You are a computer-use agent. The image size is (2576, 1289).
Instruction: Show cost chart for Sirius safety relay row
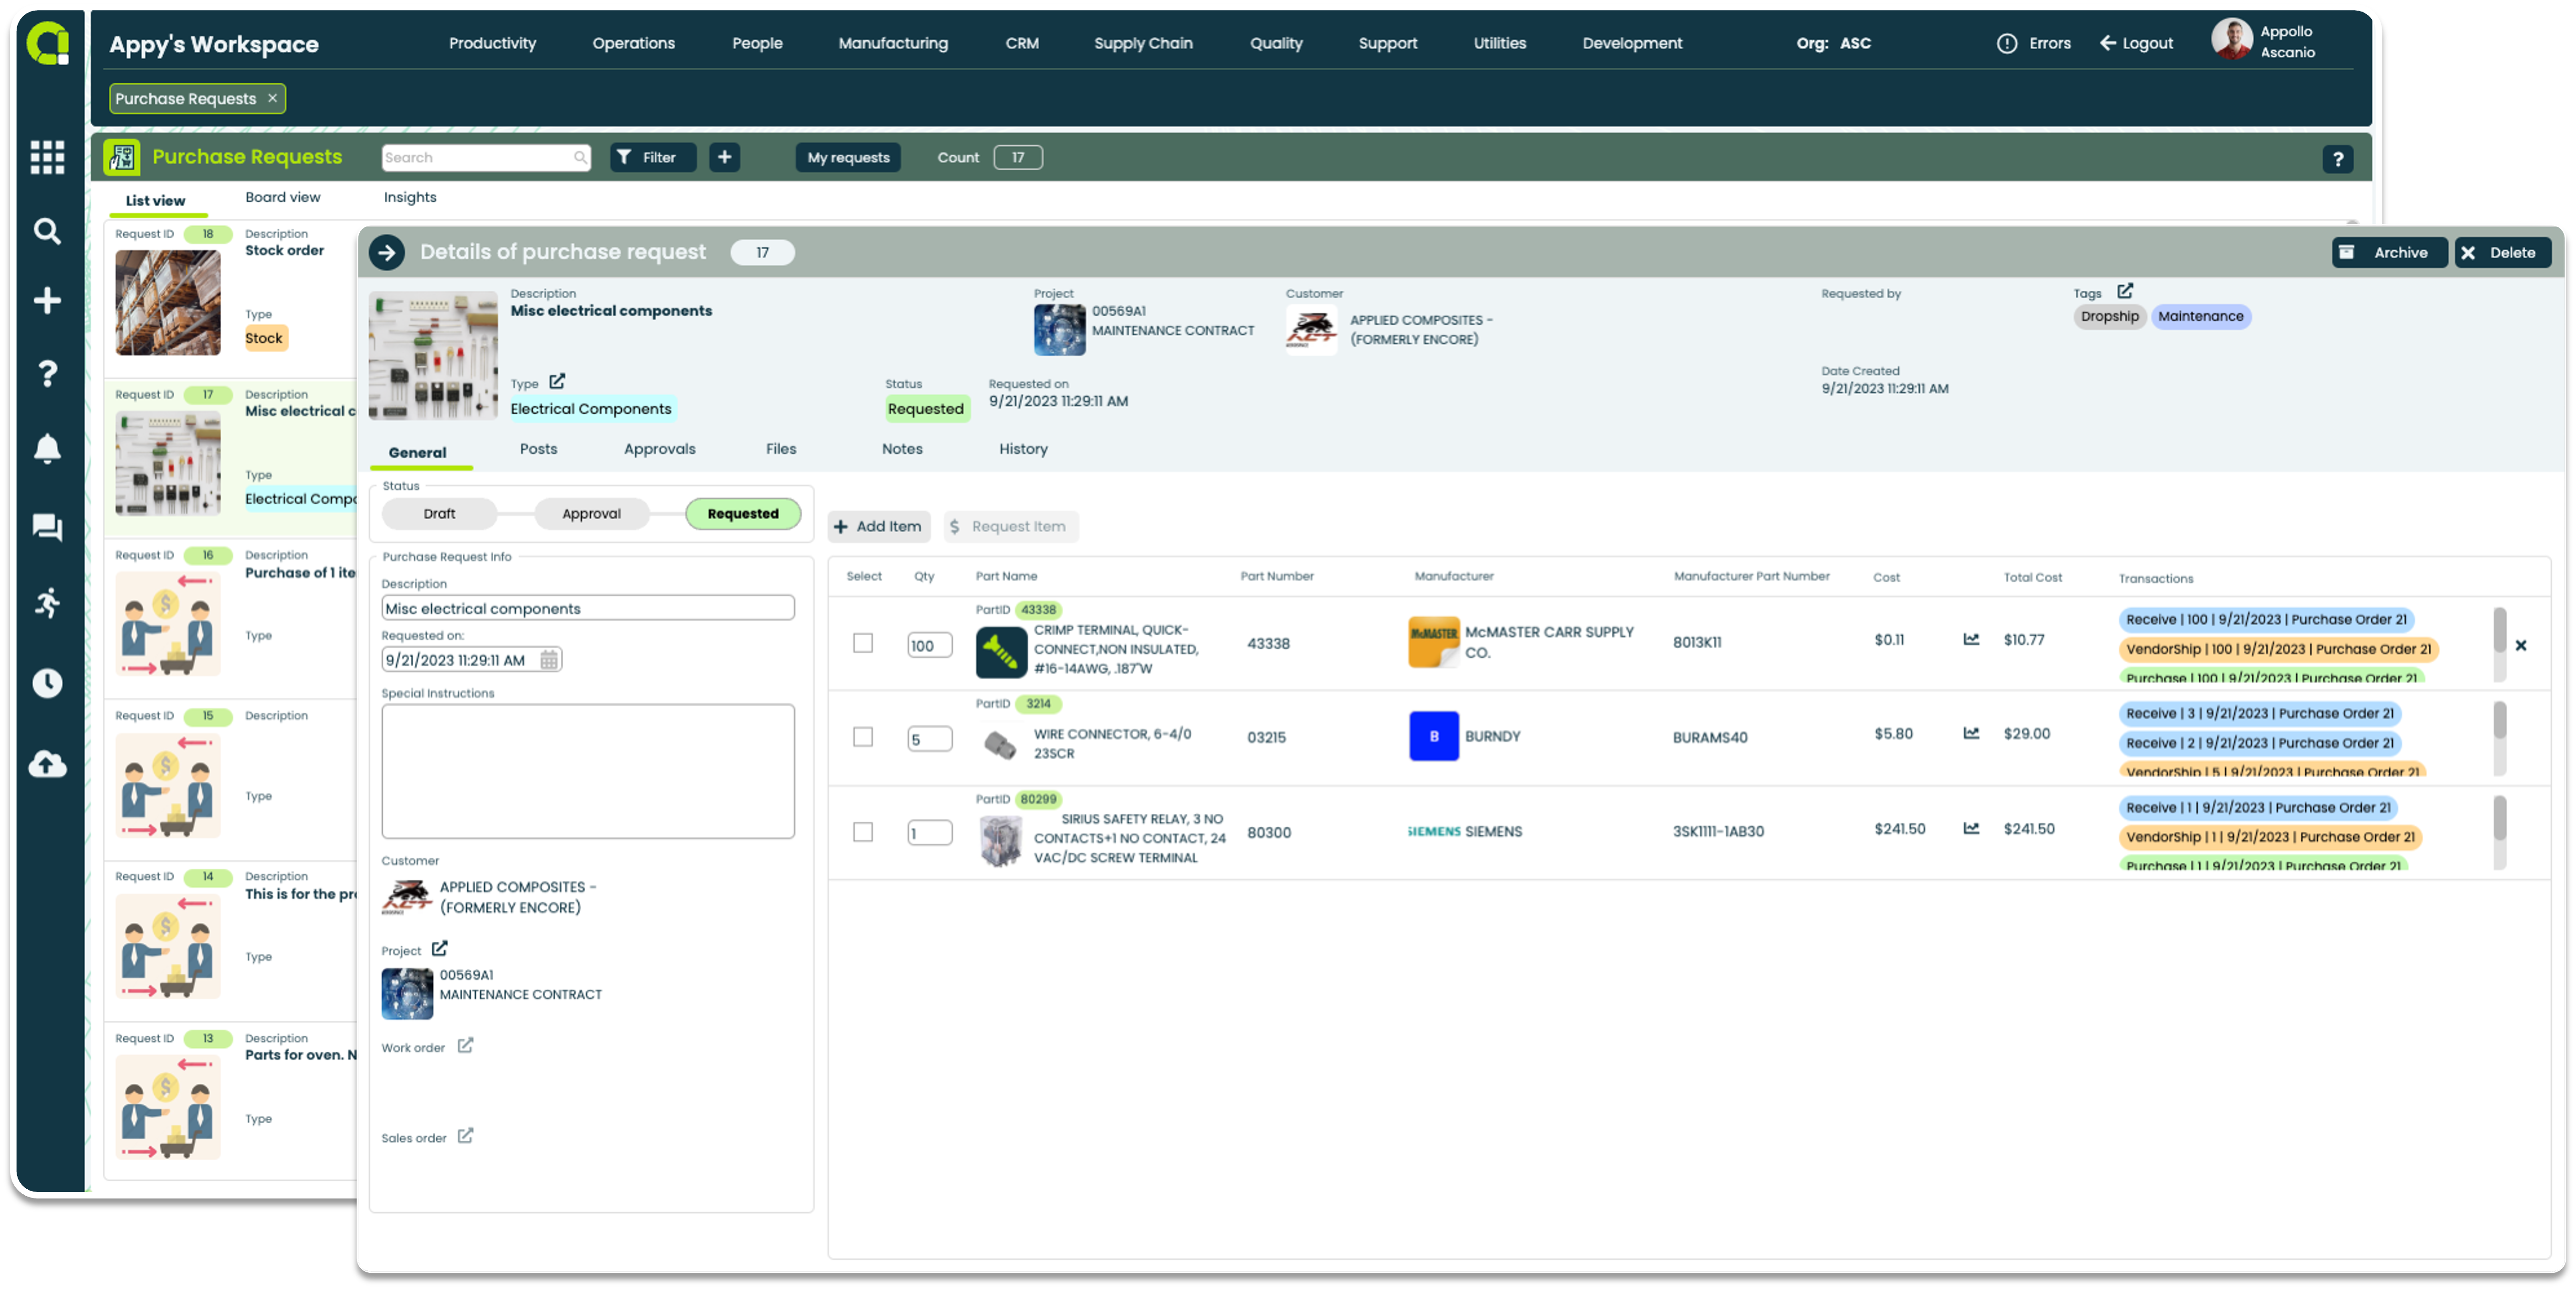pos(1970,828)
